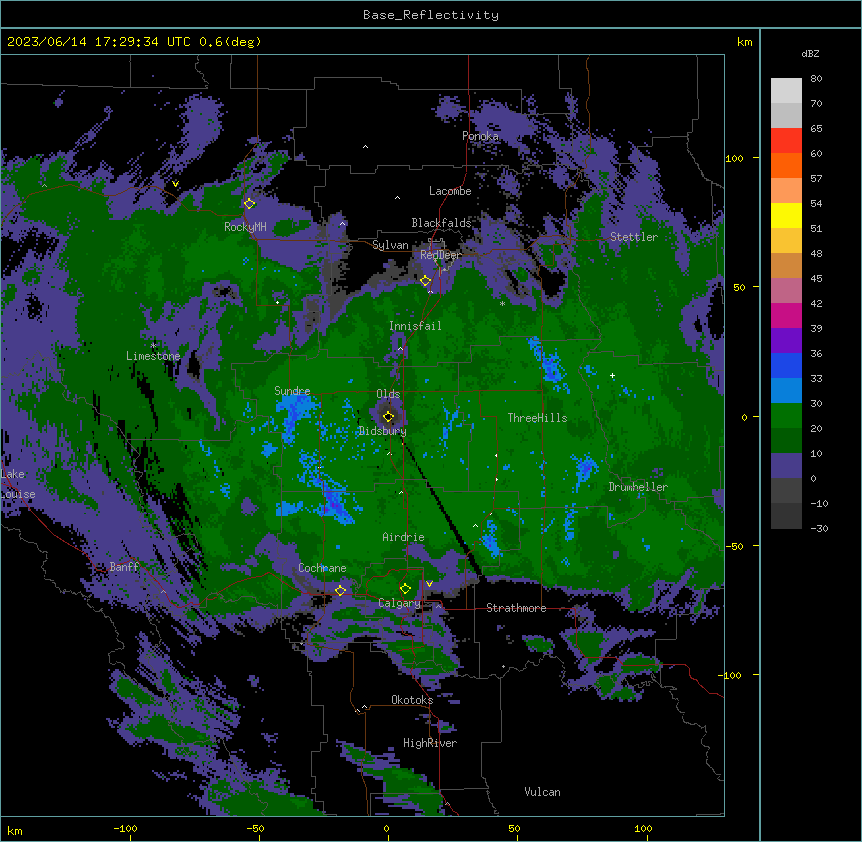
Task: Pick the light blue 33 dBZ legend swatch
Action: click(x=786, y=391)
